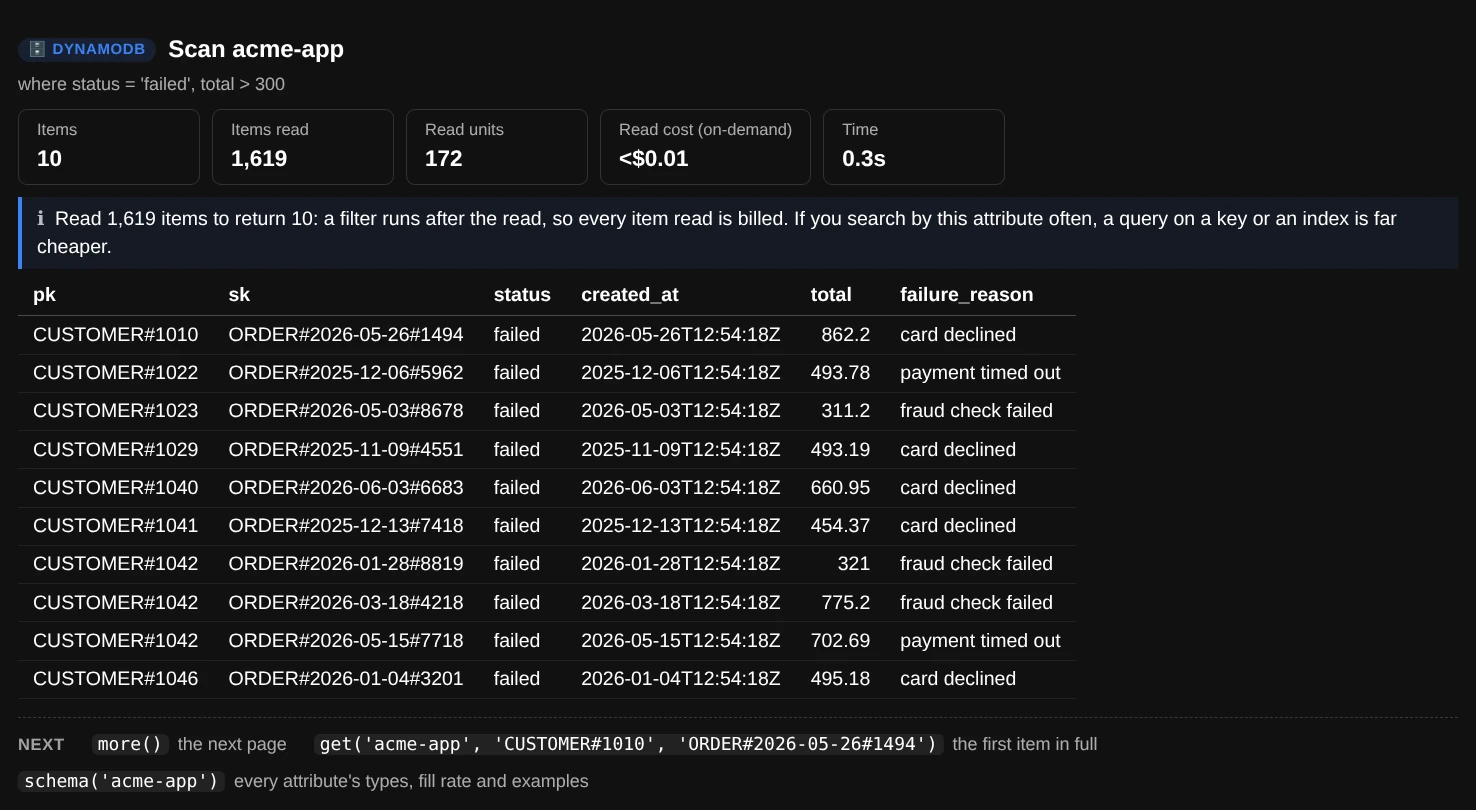Click the Items read stat card

[303, 147]
